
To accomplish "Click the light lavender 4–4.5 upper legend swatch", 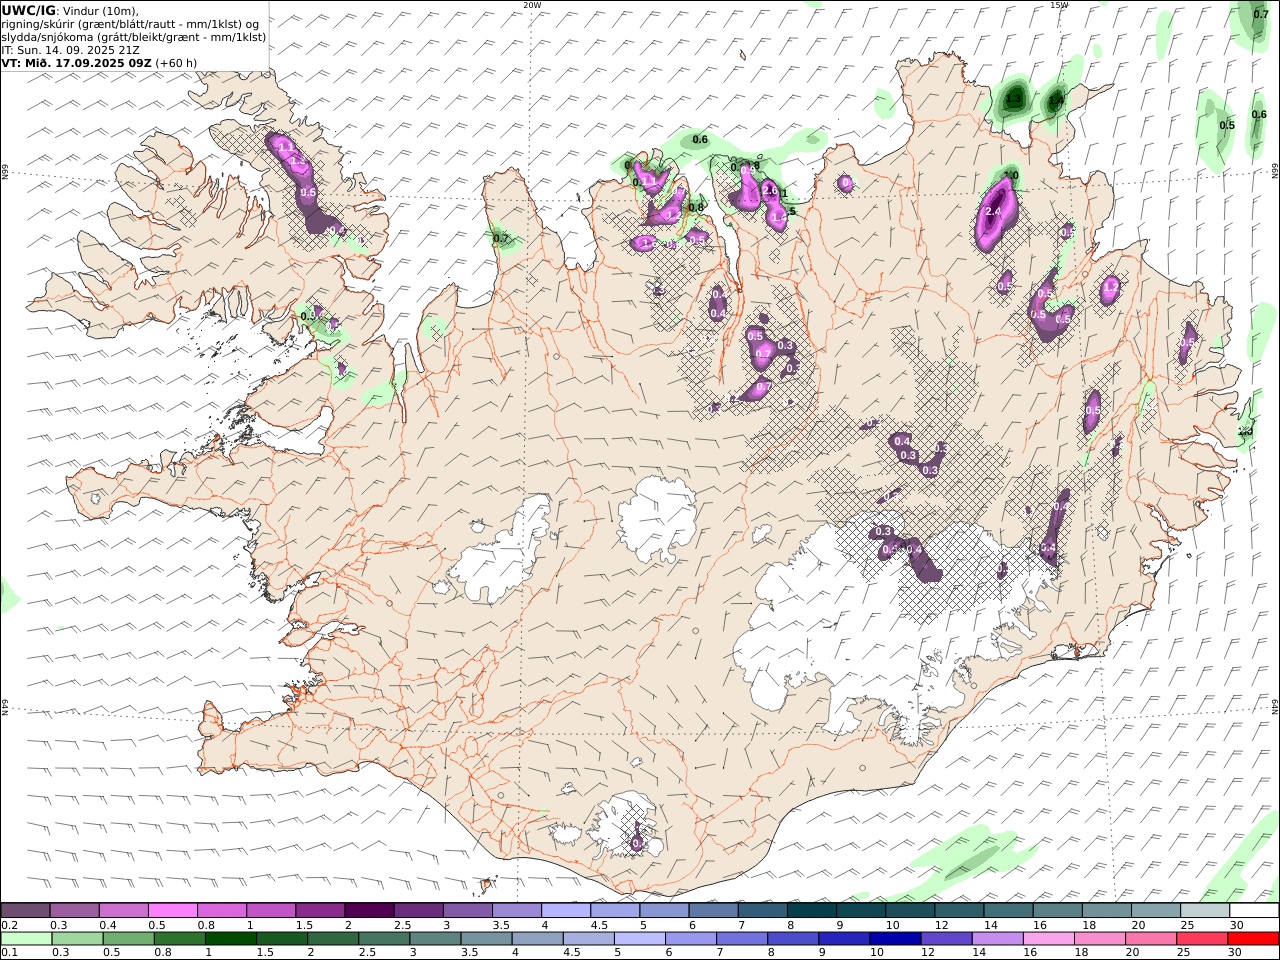I will coord(565,910).
